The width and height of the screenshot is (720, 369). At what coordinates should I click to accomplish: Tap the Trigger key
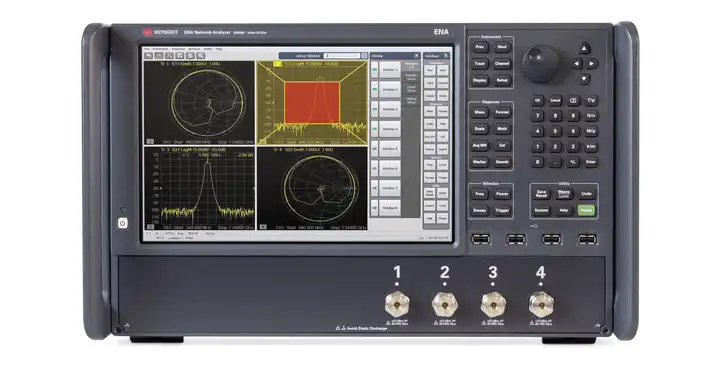pyautogui.click(x=502, y=211)
